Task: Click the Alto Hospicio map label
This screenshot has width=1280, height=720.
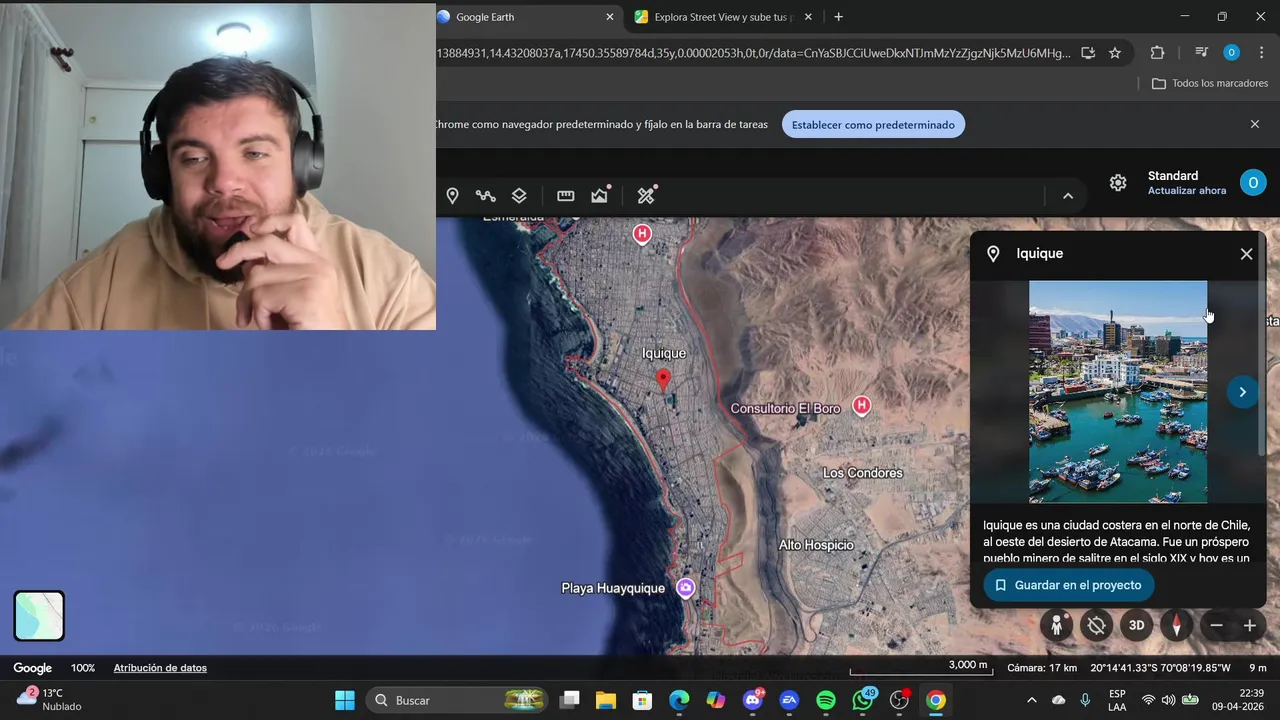Action: [x=816, y=545]
